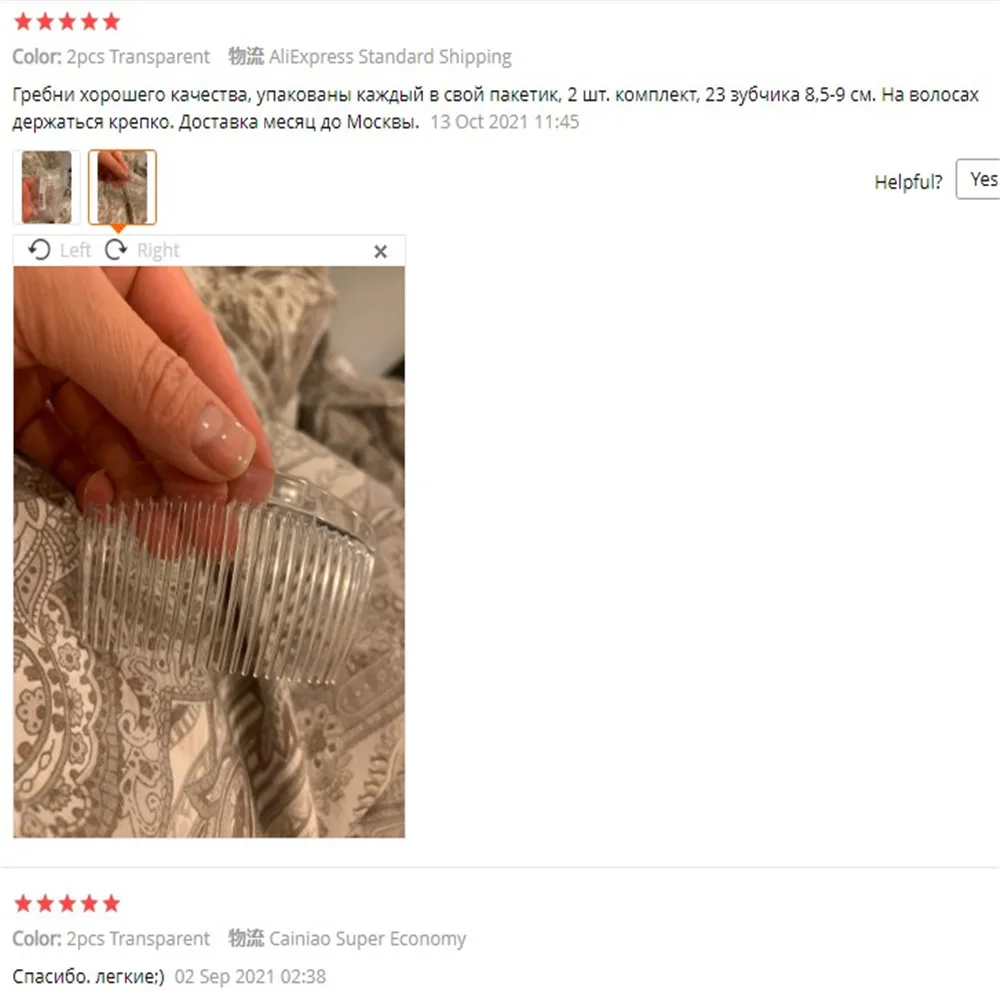Click the 13 Oct 2021 review date
Image resolution: width=1000 pixels, height=1000 pixels.
[504, 122]
